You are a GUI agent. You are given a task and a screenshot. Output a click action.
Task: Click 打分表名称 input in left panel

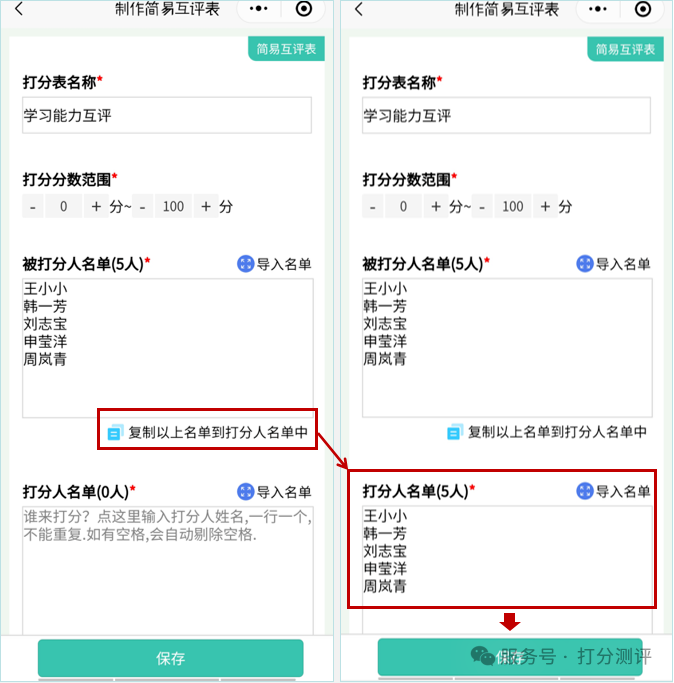pyautogui.click(x=167, y=115)
